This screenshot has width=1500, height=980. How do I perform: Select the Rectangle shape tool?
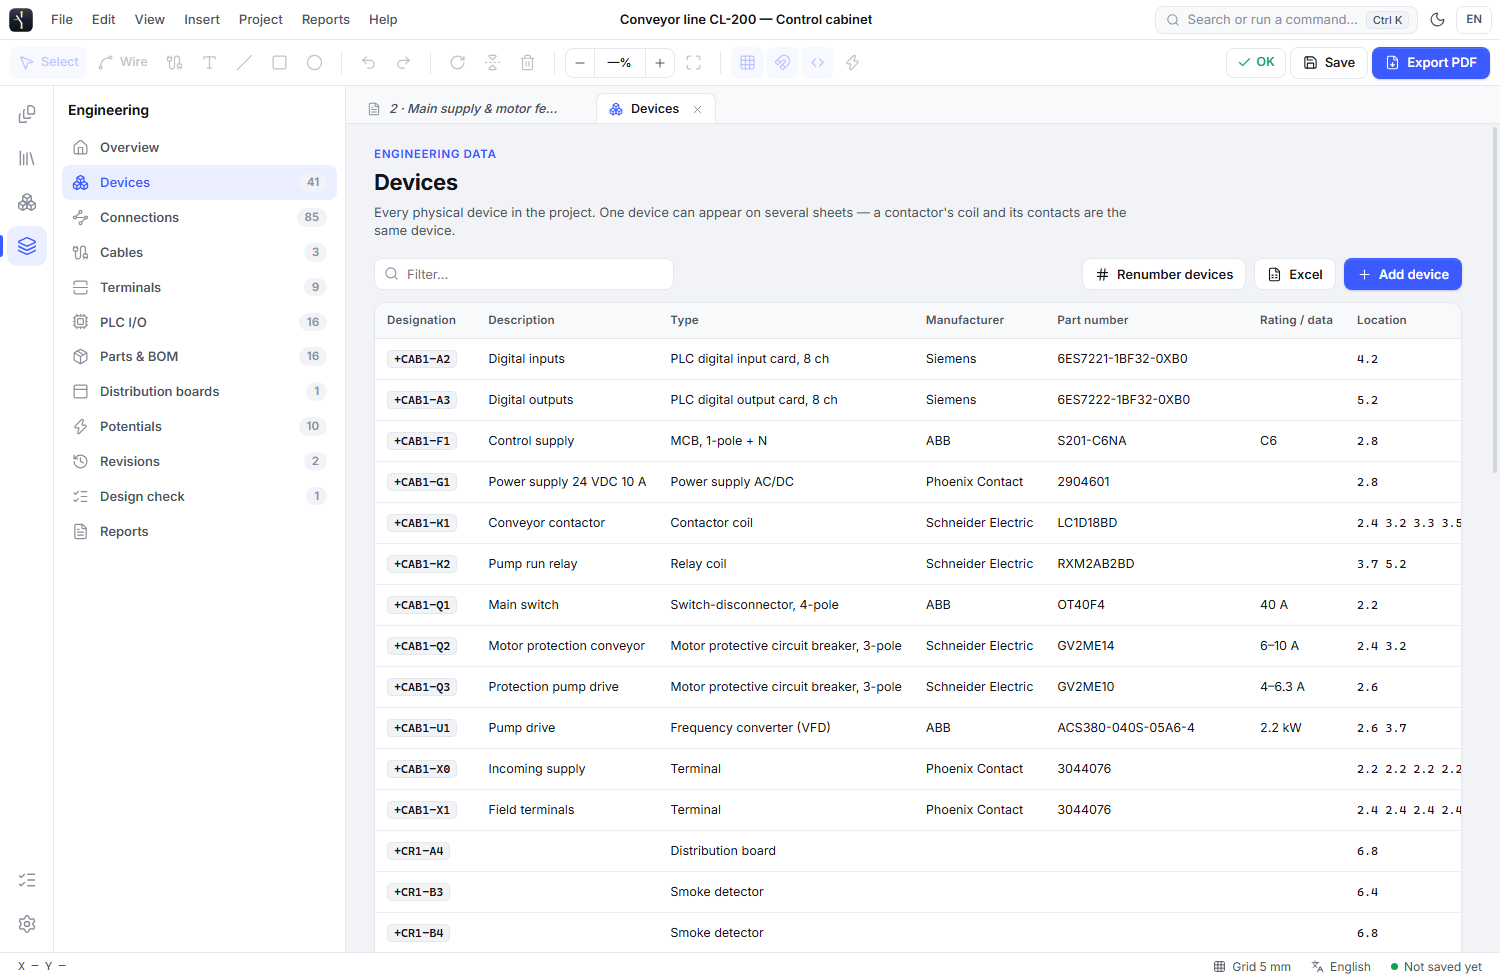pos(279,62)
